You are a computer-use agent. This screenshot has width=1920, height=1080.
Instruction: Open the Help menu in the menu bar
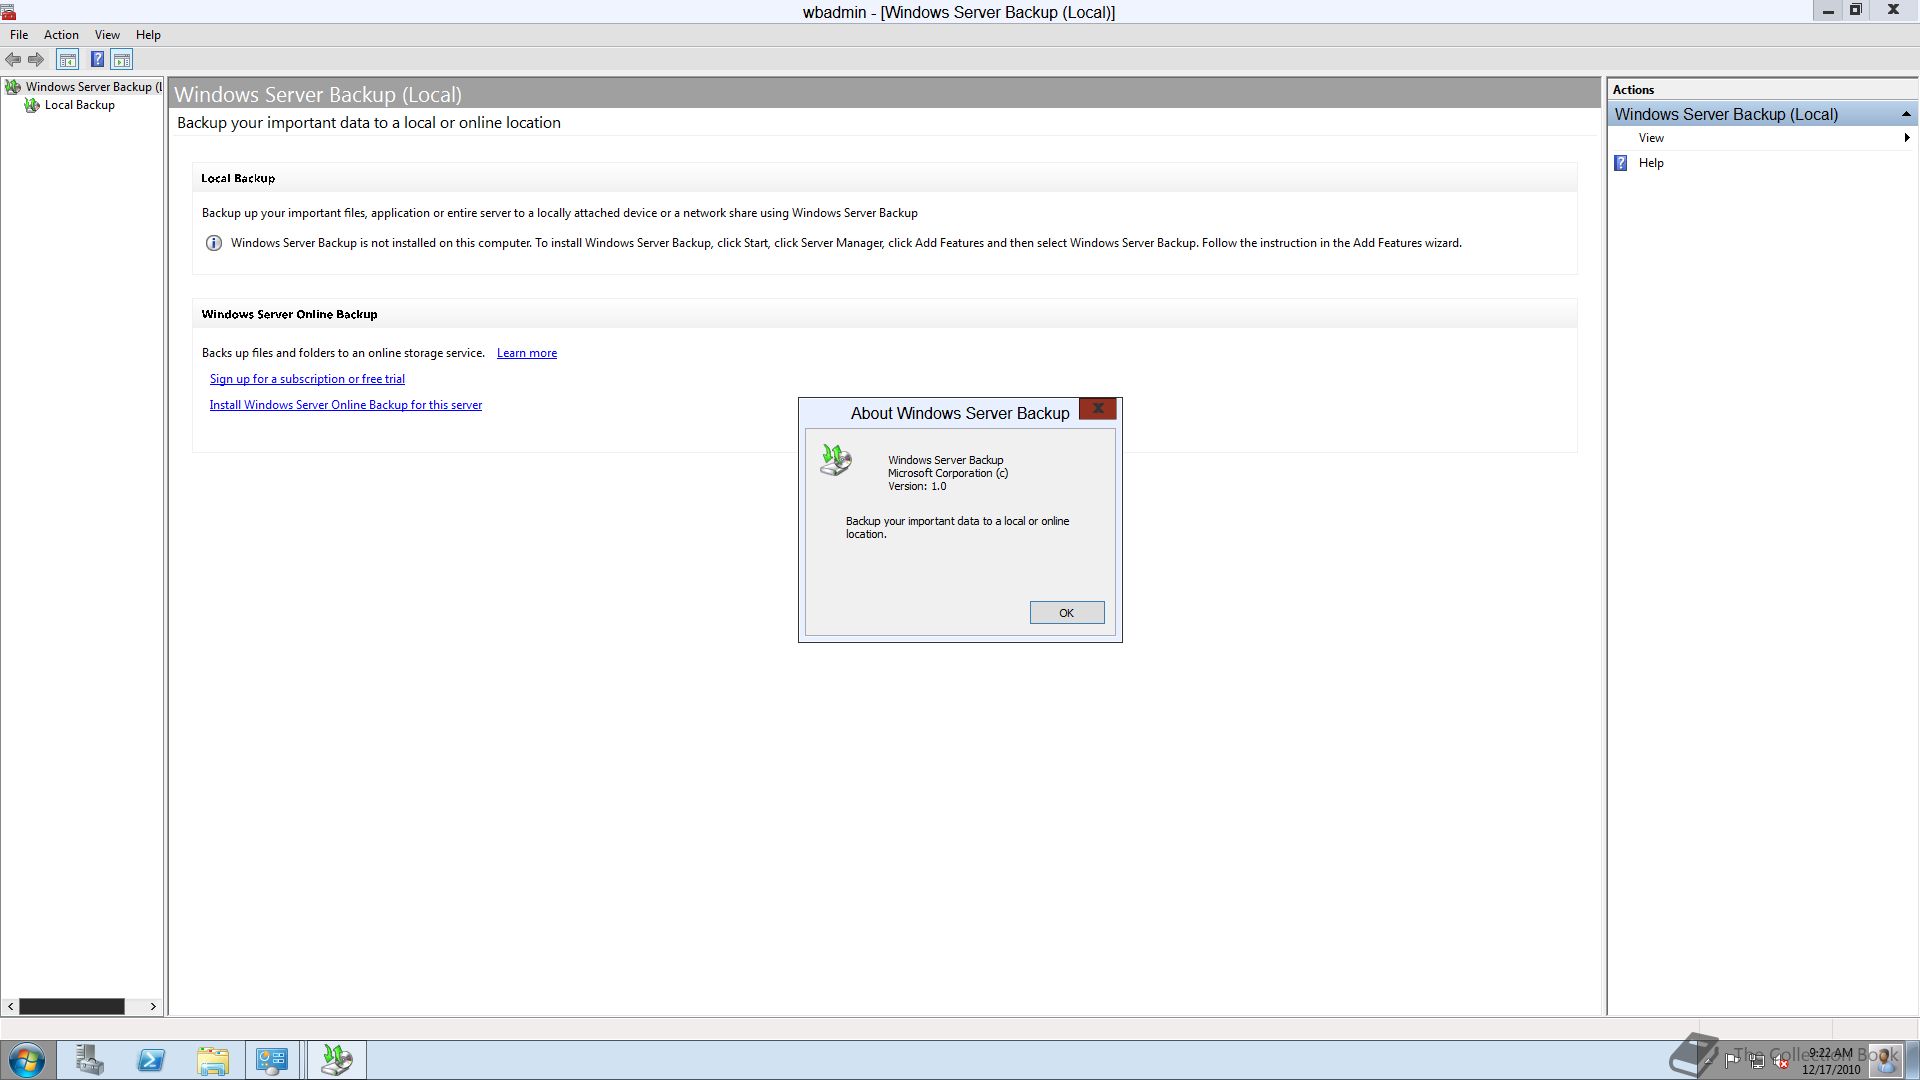tap(148, 35)
